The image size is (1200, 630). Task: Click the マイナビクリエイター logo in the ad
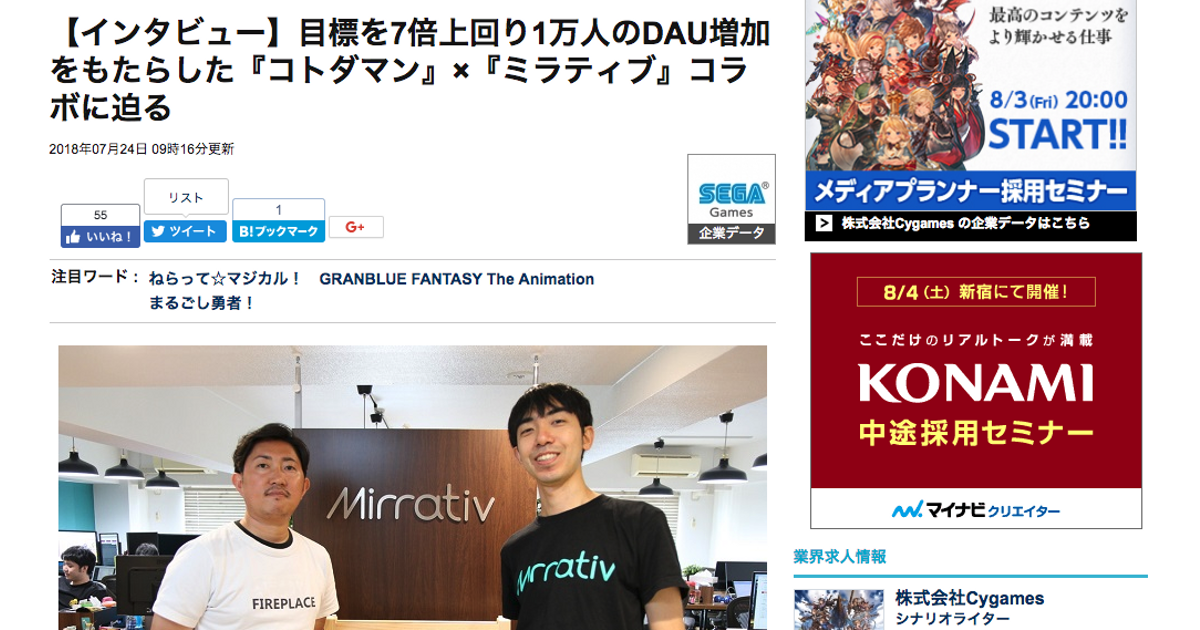click(x=976, y=510)
